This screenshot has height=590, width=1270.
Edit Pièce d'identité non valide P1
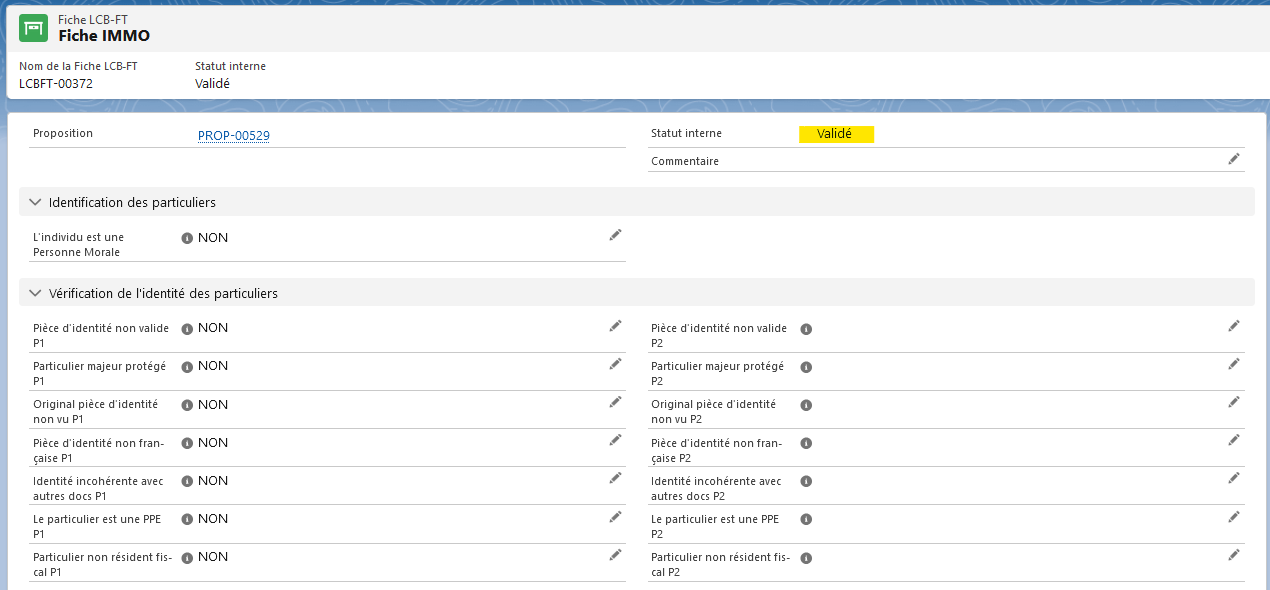click(x=615, y=326)
